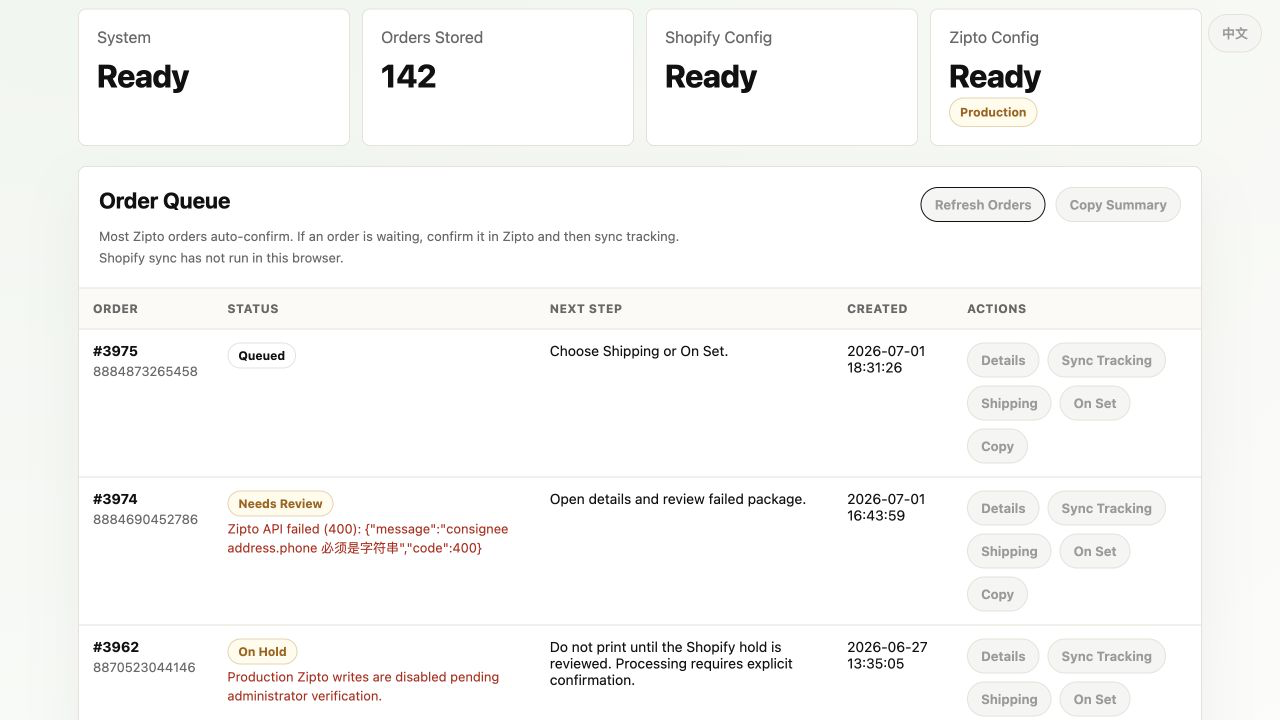Click the STATUS column header

[253, 309]
